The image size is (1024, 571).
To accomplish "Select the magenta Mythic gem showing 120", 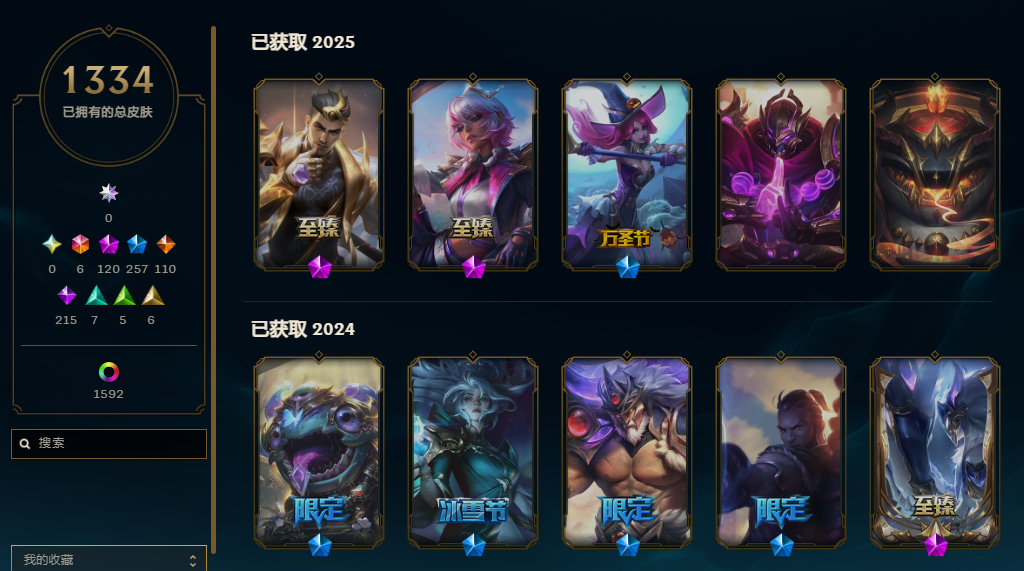I will [108, 244].
